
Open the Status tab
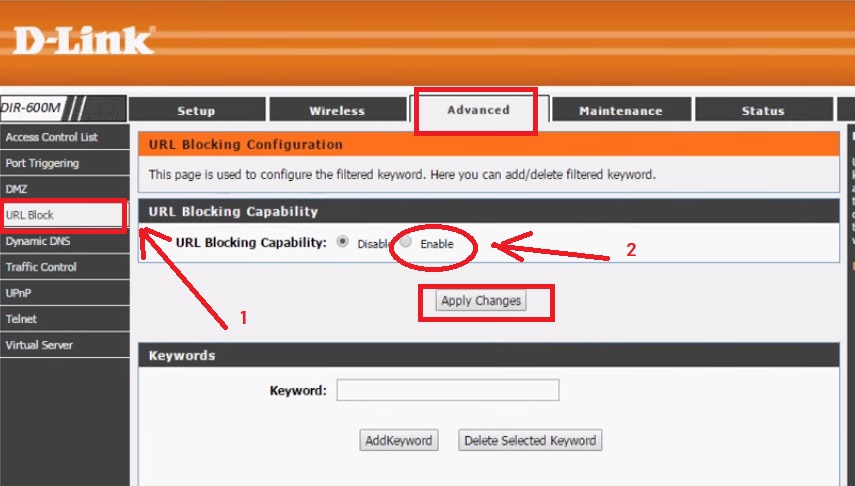pos(762,111)
